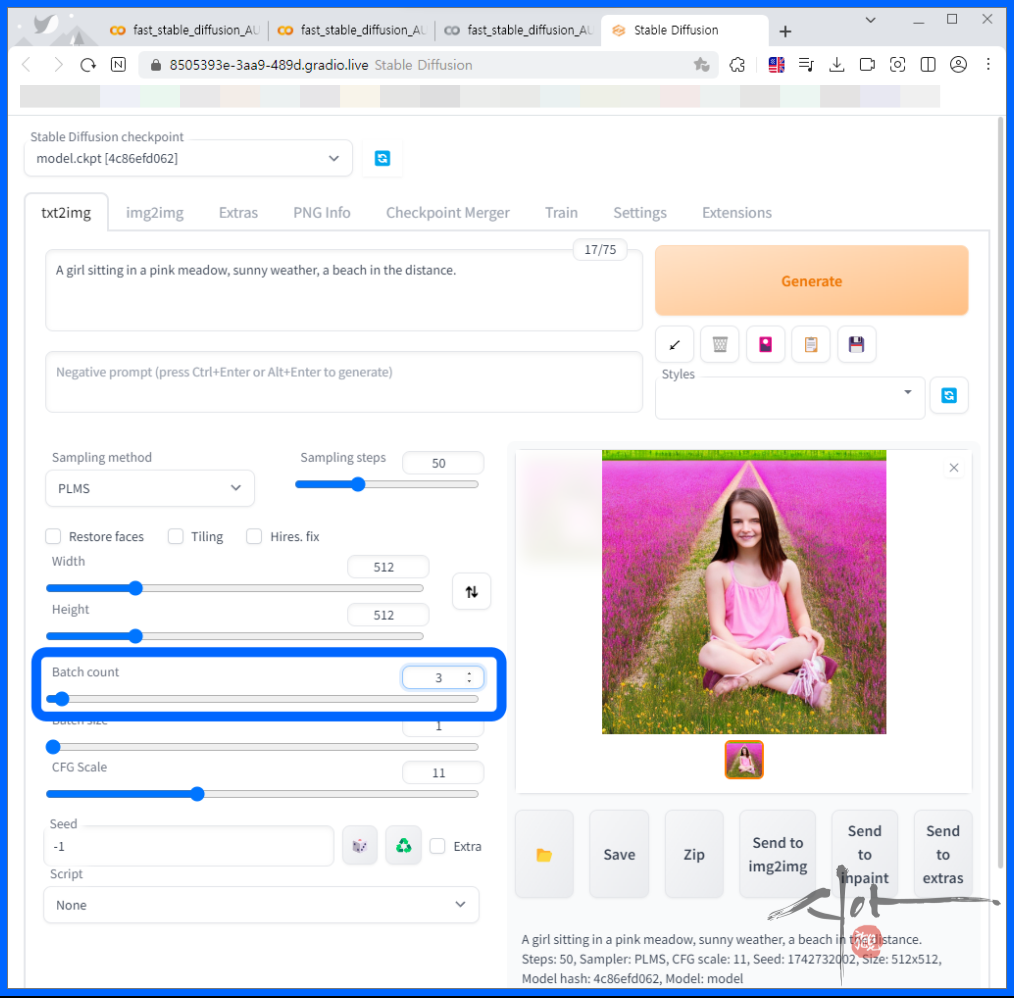
Task: Click the Sampling steps slider handle
Action: tap(358, 484)
